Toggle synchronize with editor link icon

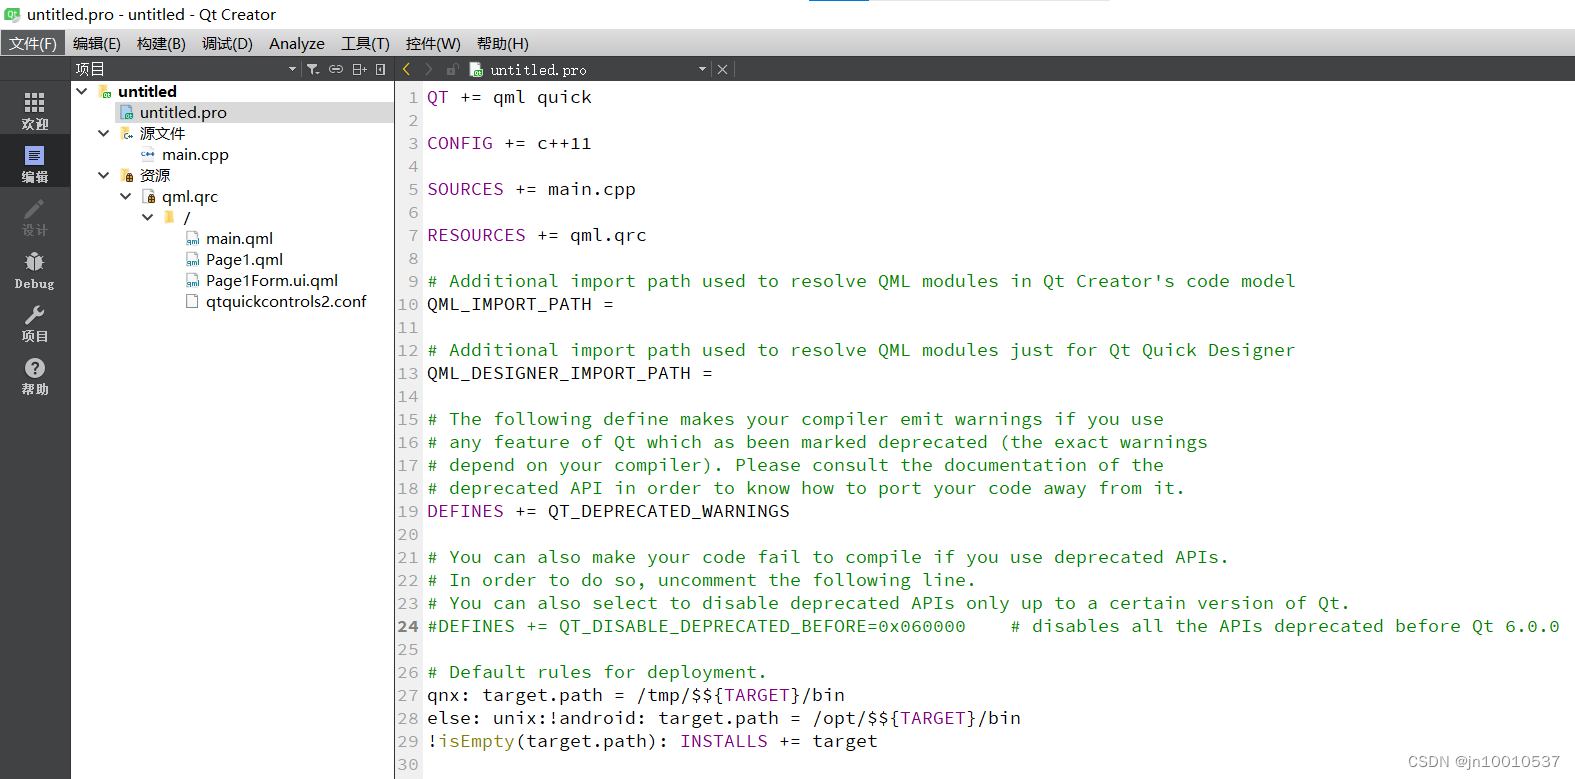(x=336, y=69)
